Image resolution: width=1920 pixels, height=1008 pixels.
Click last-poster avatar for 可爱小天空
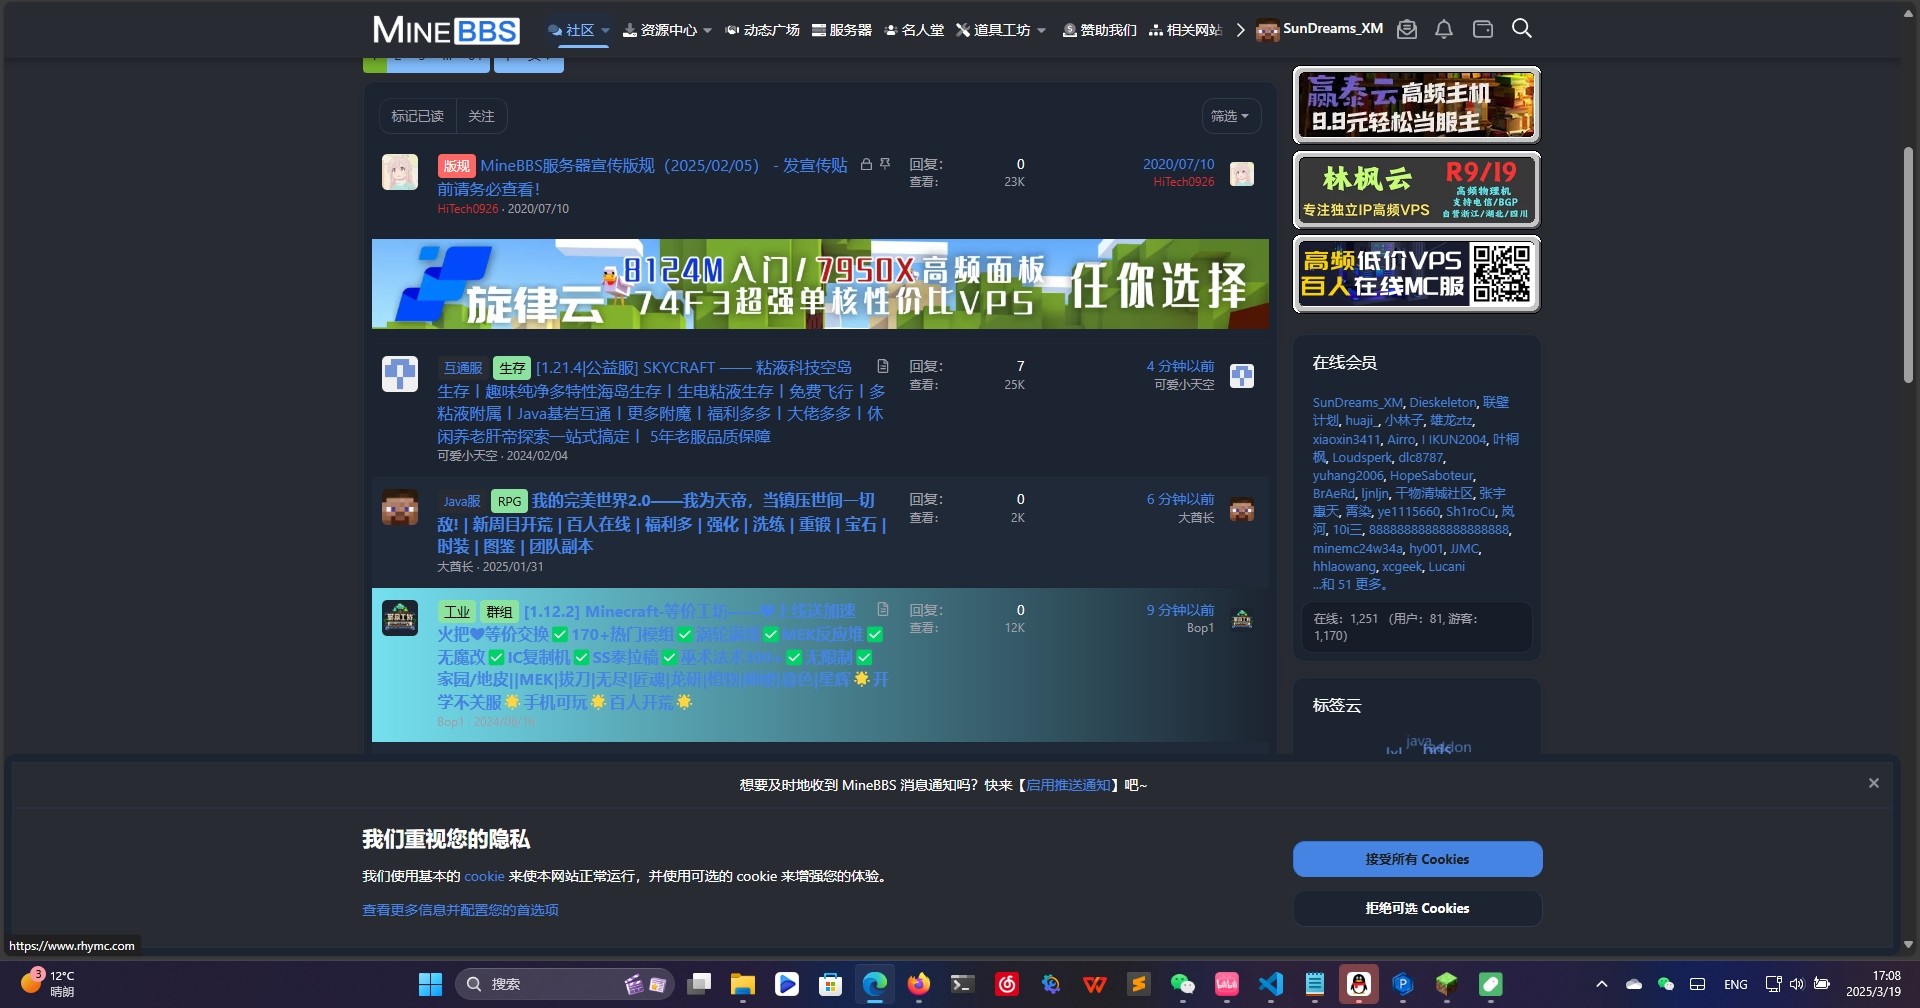click(x=1242, y=376)
